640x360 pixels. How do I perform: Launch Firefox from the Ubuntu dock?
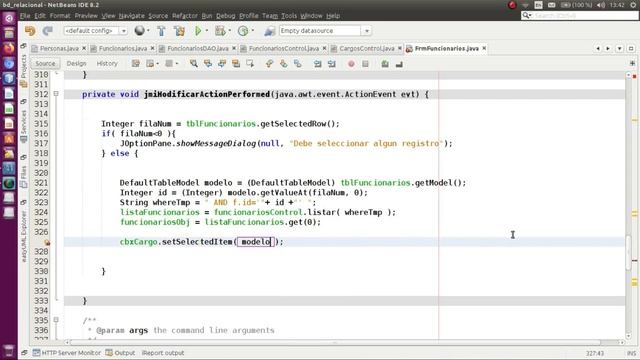tap(9, 48)
